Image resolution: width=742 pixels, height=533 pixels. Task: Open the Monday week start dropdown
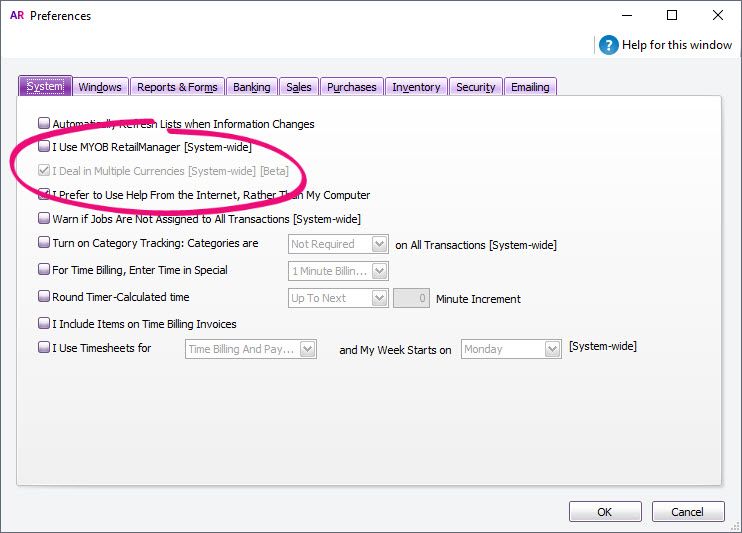point(552,349)
